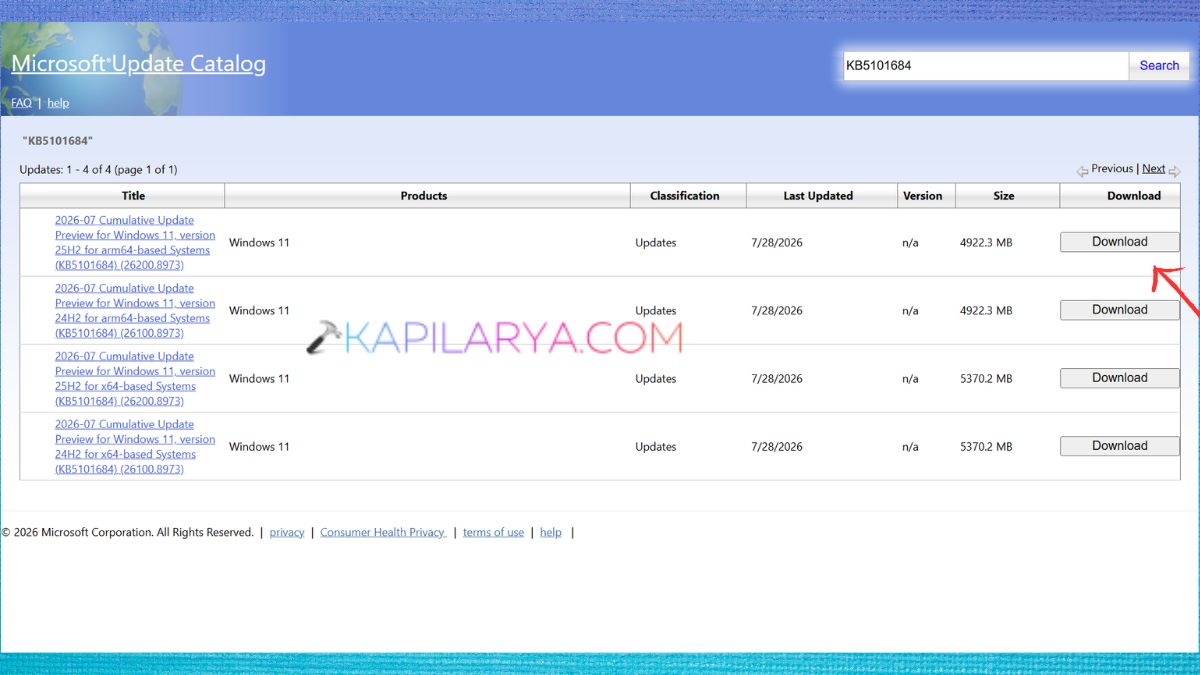Sort by the Products column header
The height and width of the screenshot is (675, 1200).
[424, 196]
